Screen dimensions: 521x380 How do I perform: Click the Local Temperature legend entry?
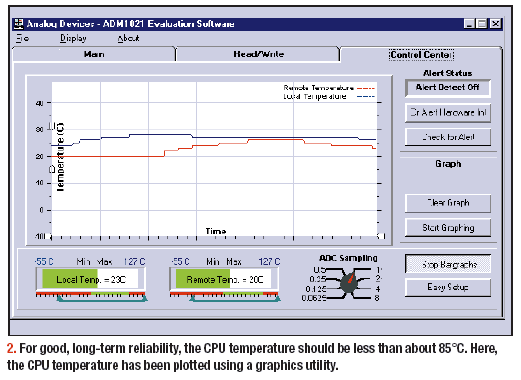329,97
